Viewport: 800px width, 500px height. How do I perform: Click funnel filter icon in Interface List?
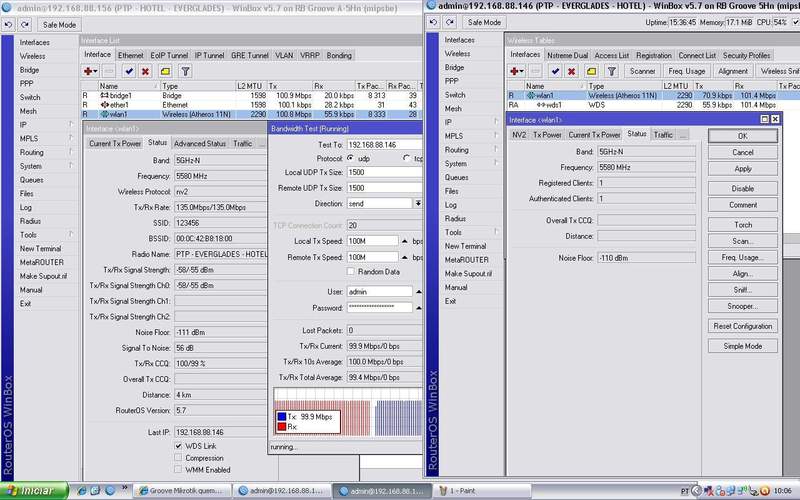(186, 71)
